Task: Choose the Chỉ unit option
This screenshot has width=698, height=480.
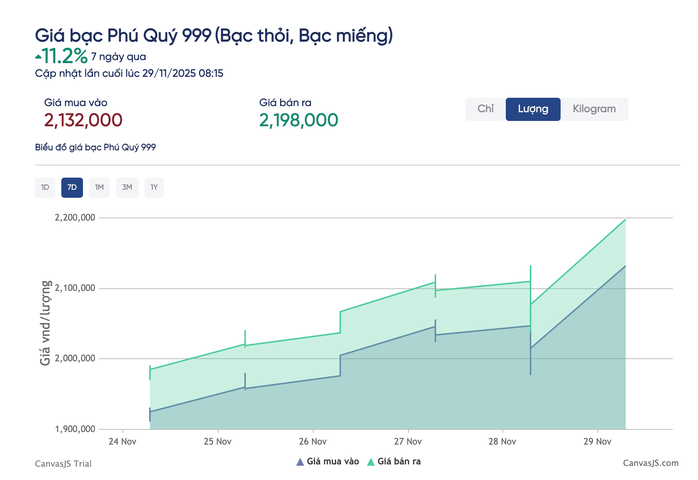Action: coord(486,109)
